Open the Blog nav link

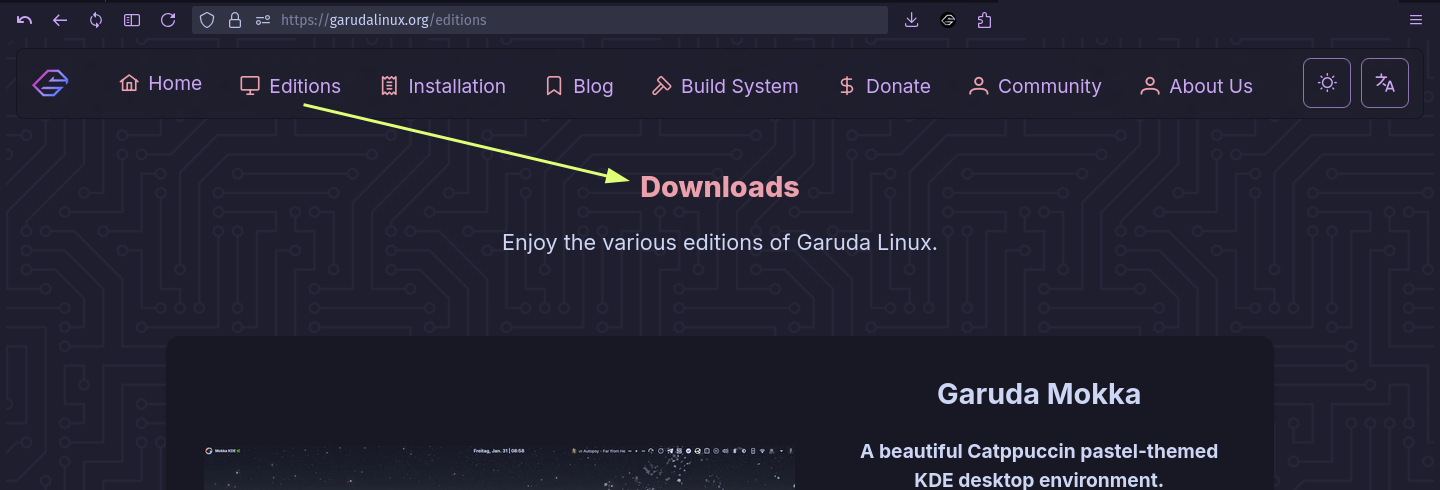click(x=579, y=86)
